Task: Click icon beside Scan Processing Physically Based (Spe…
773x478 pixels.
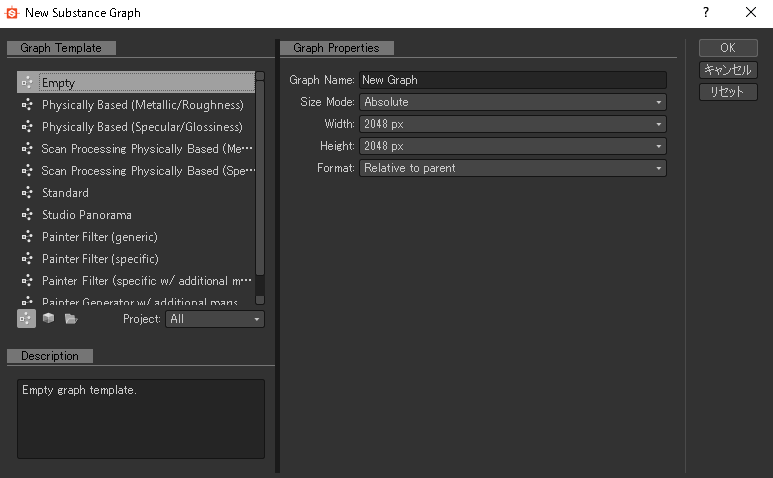Action: coord(27,171)
